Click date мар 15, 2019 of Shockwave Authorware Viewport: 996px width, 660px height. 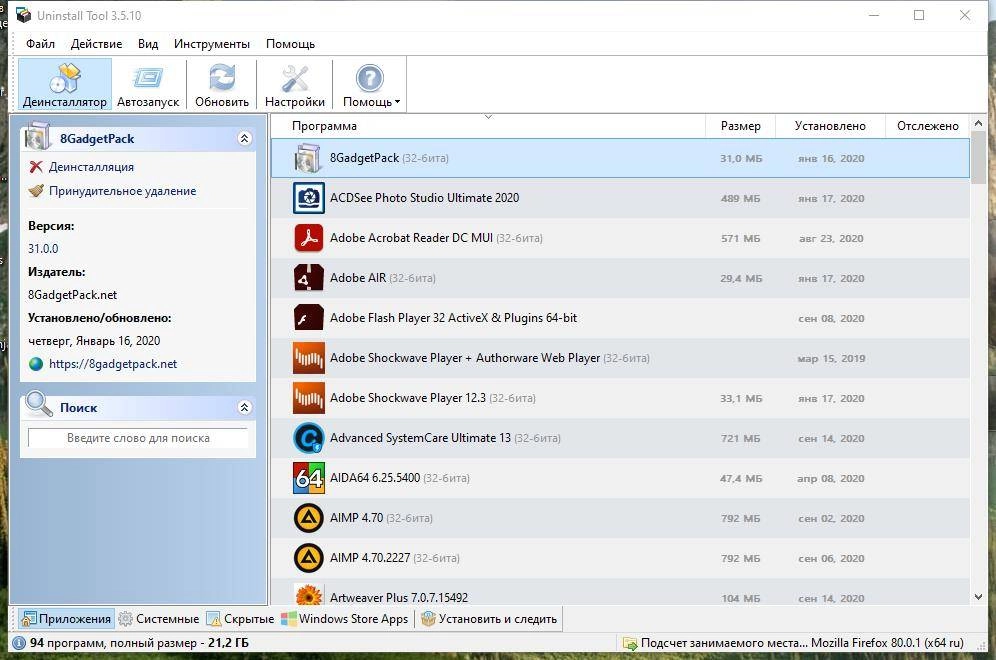click(831, 359)
